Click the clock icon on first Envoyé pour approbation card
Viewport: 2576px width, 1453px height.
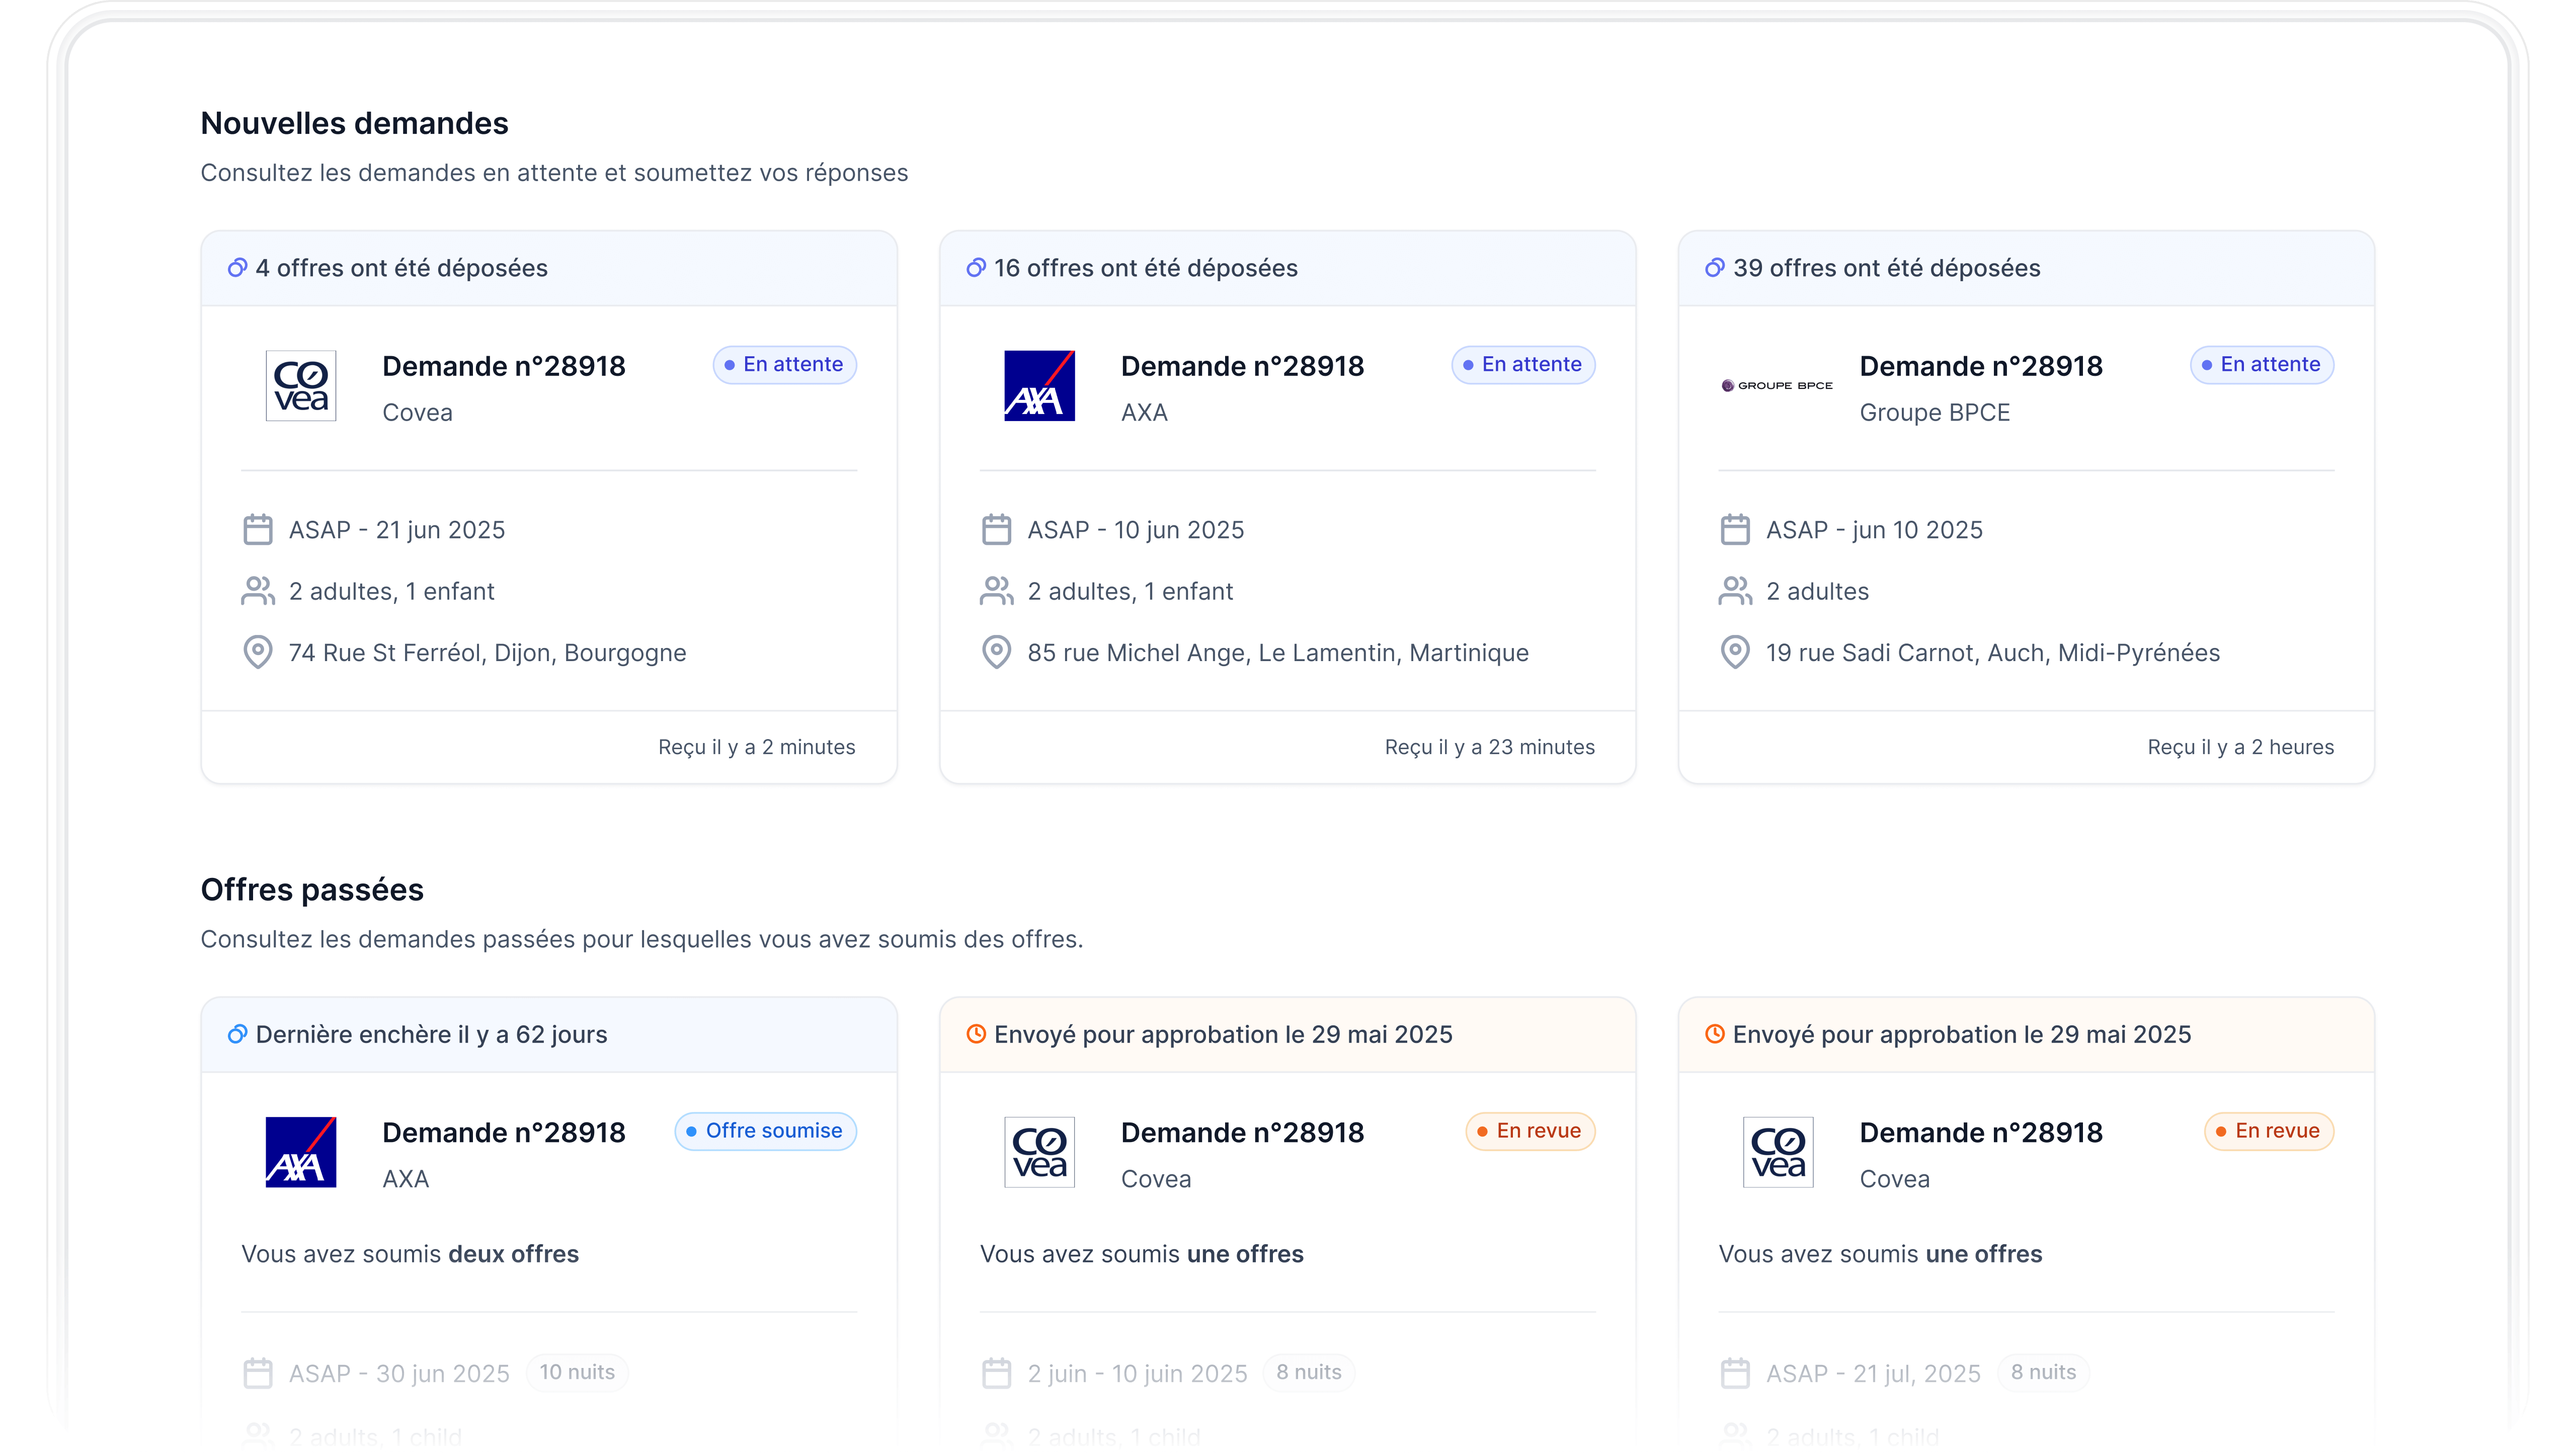pyautogui.click(x=976, y=1034)
